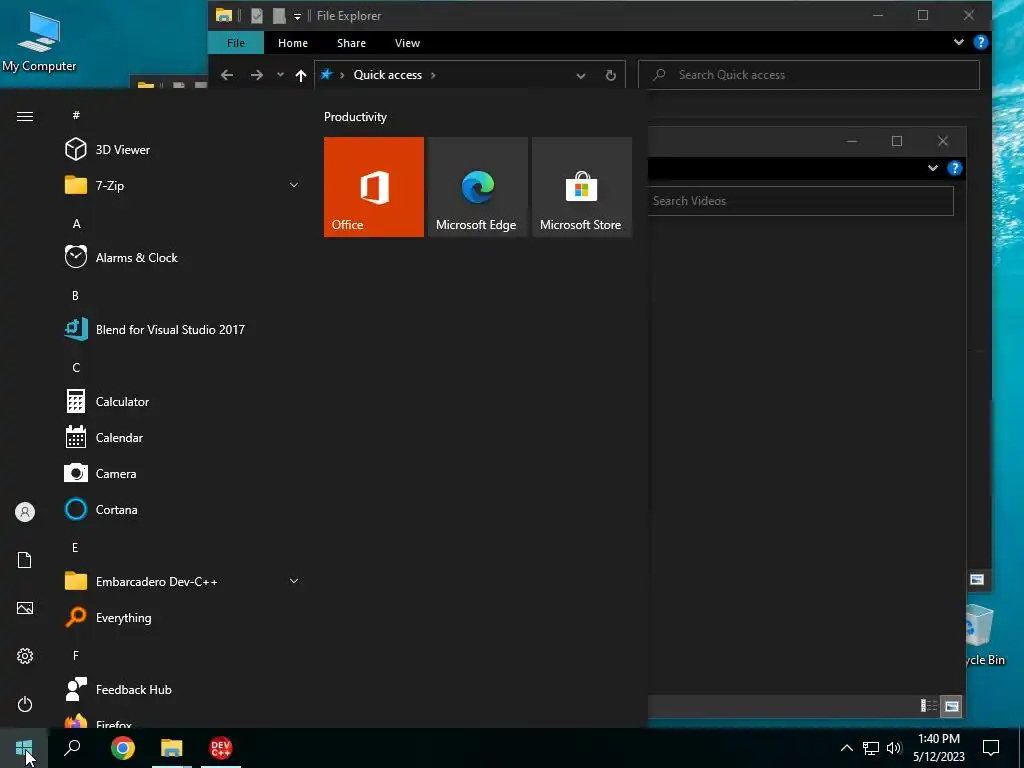1024x768 pixels.
Task: Jump to letter A section header
Action: (x=76, y=224)
